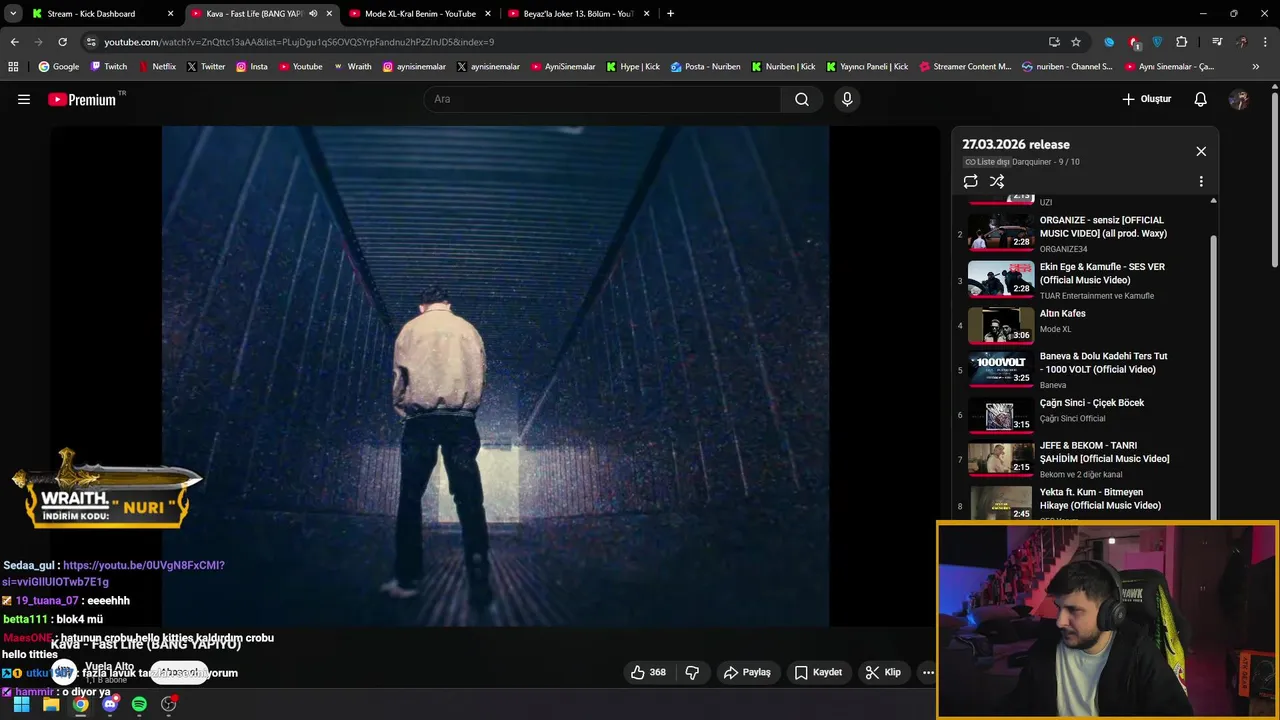Open the YouTube hamburger guide menu

pyautogui.click(x=24, y=99)
